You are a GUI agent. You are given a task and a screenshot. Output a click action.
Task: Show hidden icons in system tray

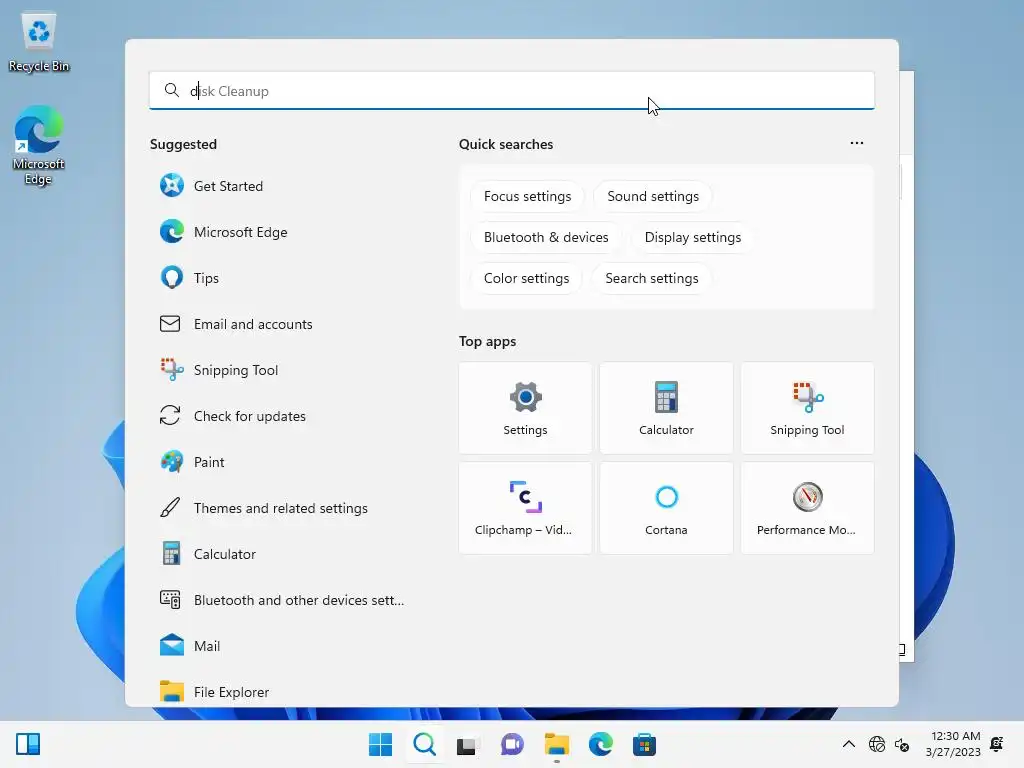coord(848,744)
